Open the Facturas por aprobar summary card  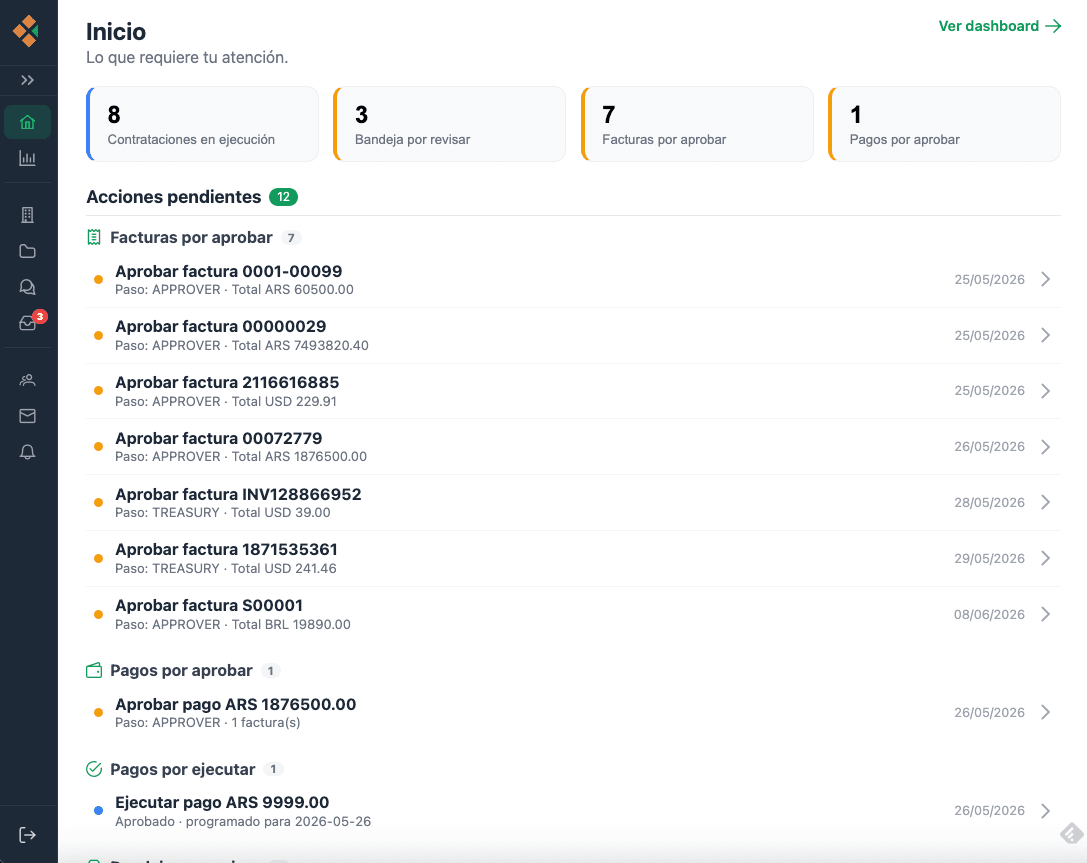point(697,124)
